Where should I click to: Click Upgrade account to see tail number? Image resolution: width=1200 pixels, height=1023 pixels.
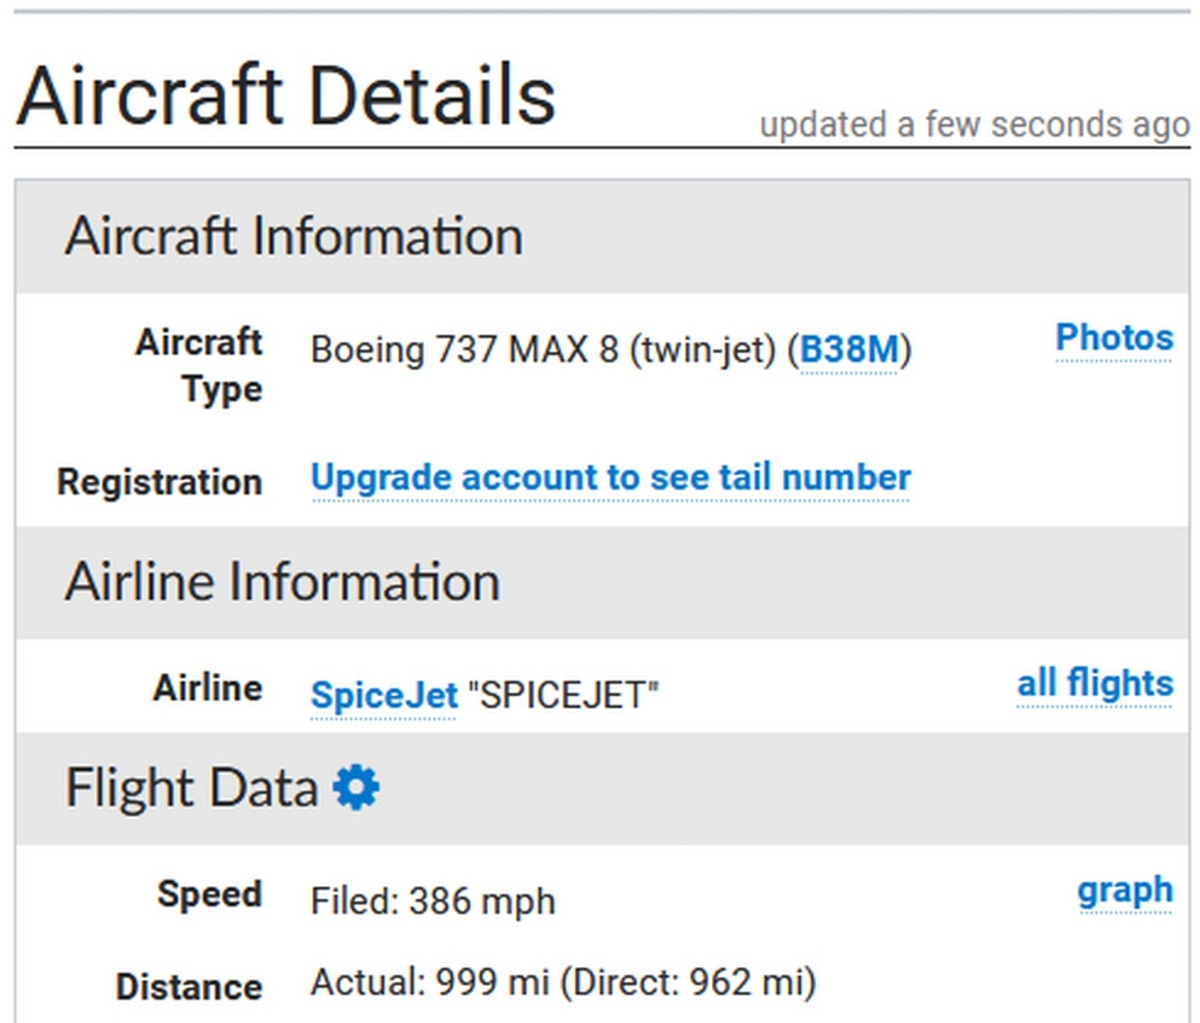611,478
